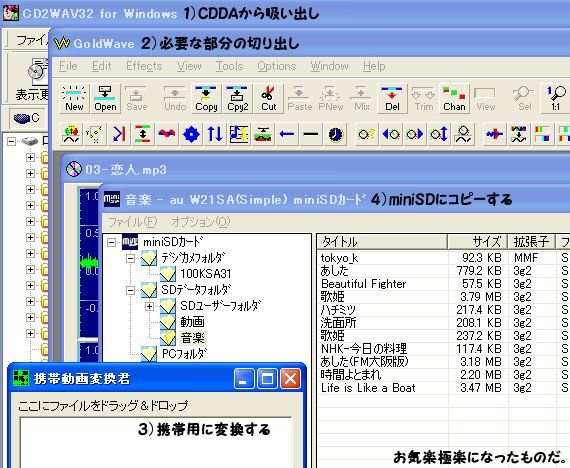Viewport: 570px width, 468px height.
Task: Open the File menu in GoldWave
Action: coord(68,66)
